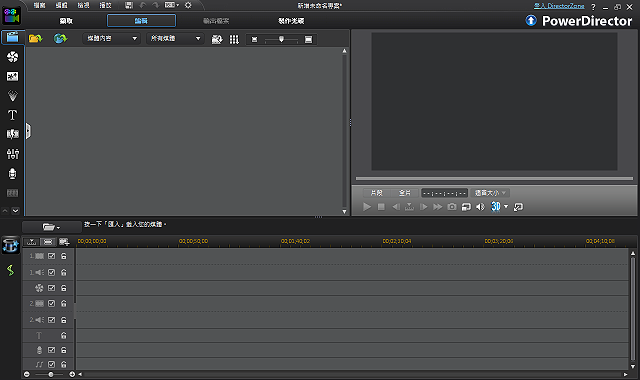This screenshot has height=380, width=640.
Task: Click the green Magic tools S icon
Action: [x=10, y=270]
